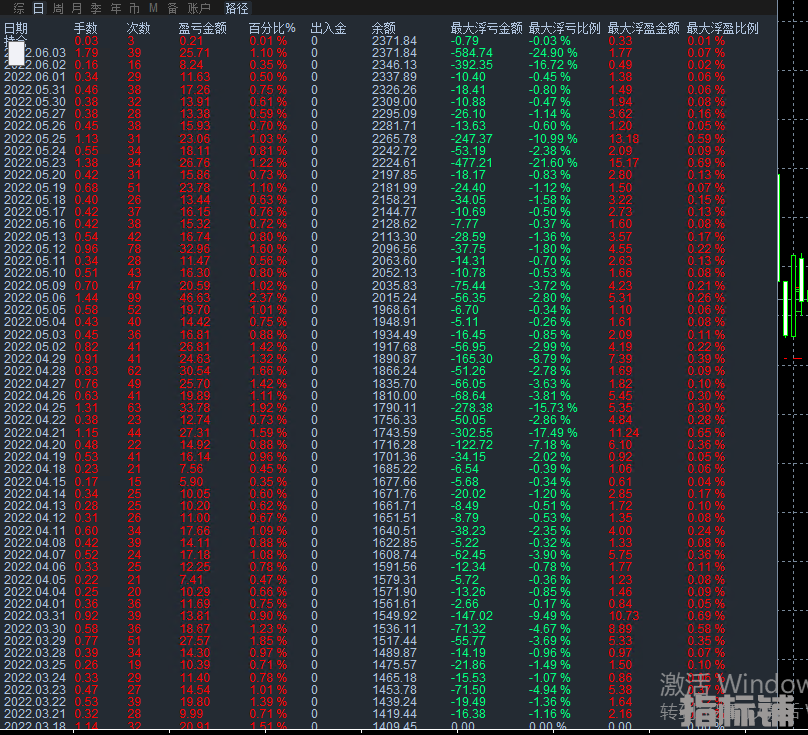Select the 2022.04.25 date row
The height and width of the screenshot is (735, 808).
click(35, 408)
